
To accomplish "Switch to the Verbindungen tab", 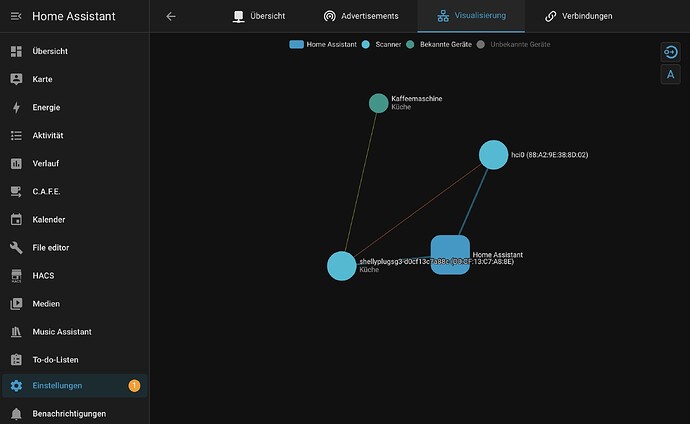I will [578, 16].
